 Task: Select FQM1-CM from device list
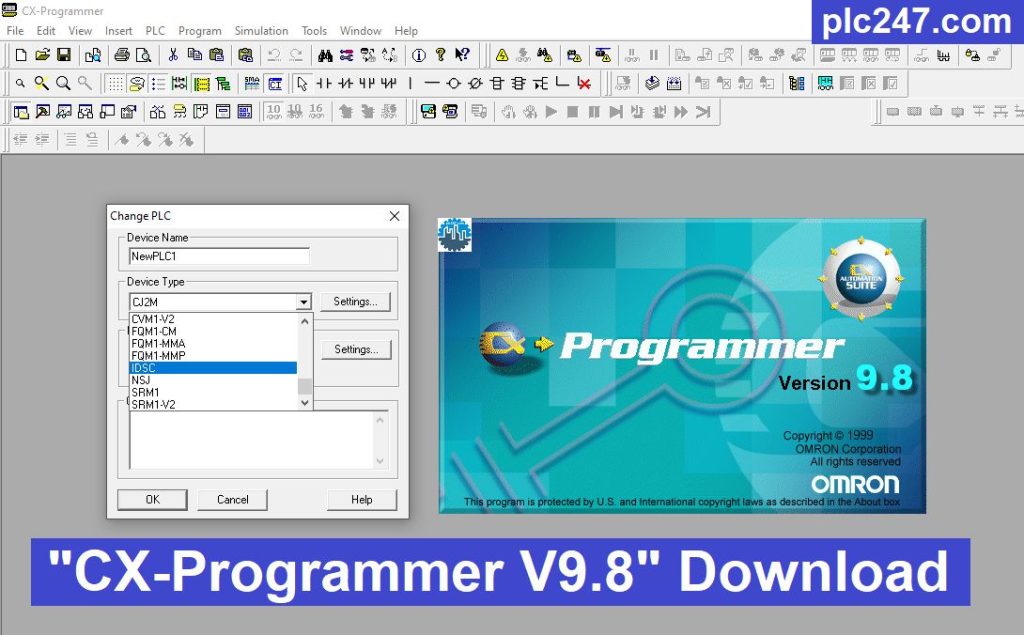(213, 331)
